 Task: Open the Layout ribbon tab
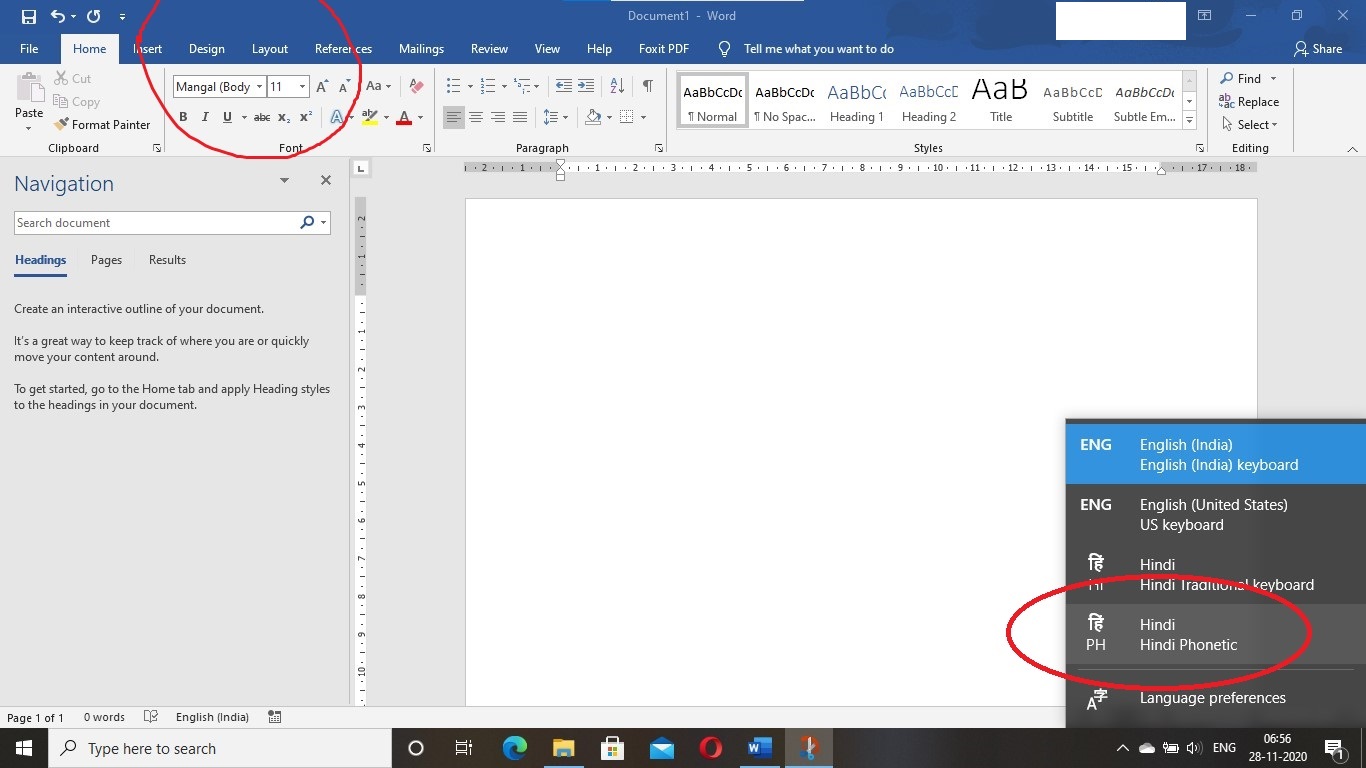pos(269,49)
